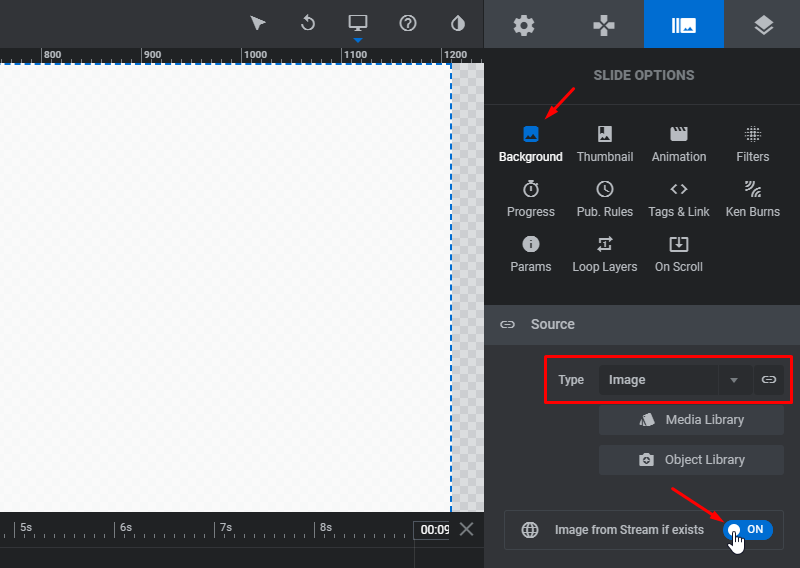Click the white slide canvas area
This screenshot has height=568, width=800.
click(224, 287)
